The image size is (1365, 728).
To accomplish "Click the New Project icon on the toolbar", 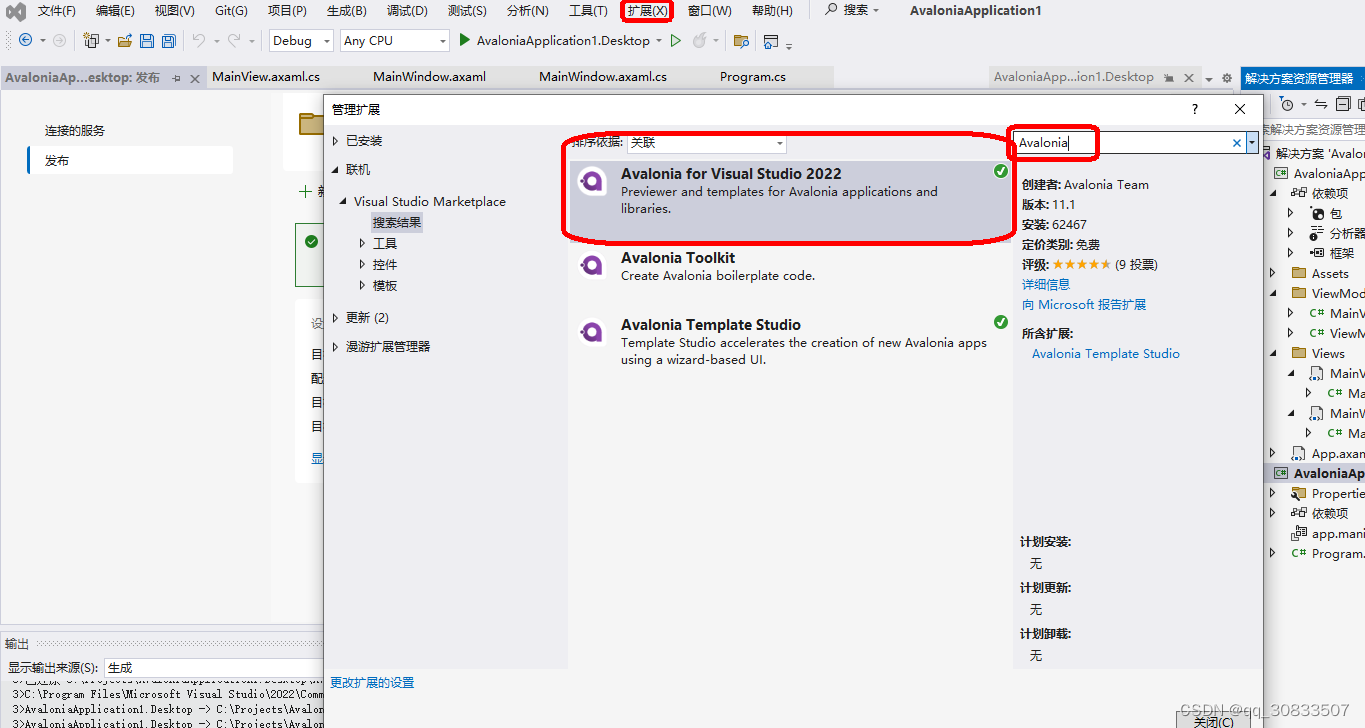I will pos(92,41).
